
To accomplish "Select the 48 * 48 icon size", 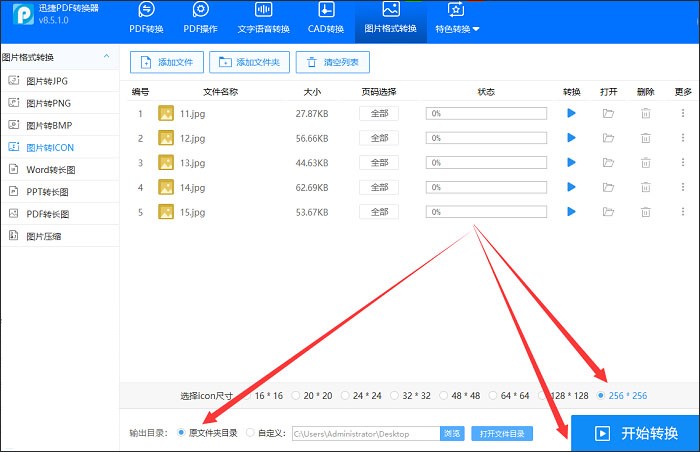I will point(460,396).
